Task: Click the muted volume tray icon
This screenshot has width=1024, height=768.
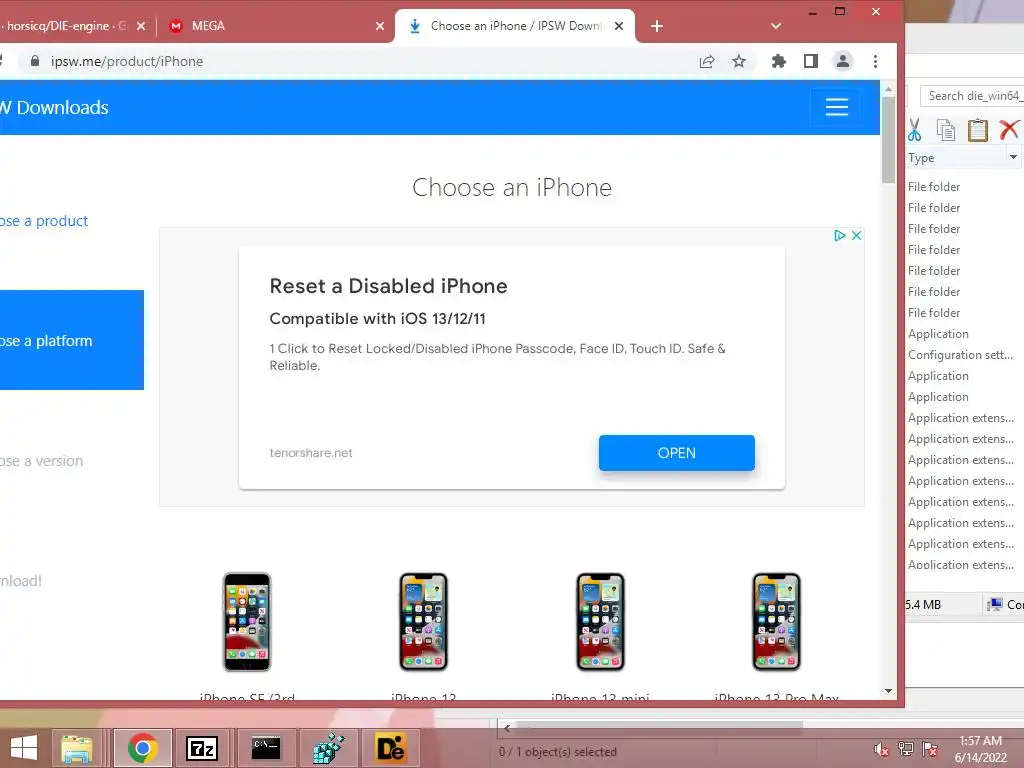Action: point(881,749)
